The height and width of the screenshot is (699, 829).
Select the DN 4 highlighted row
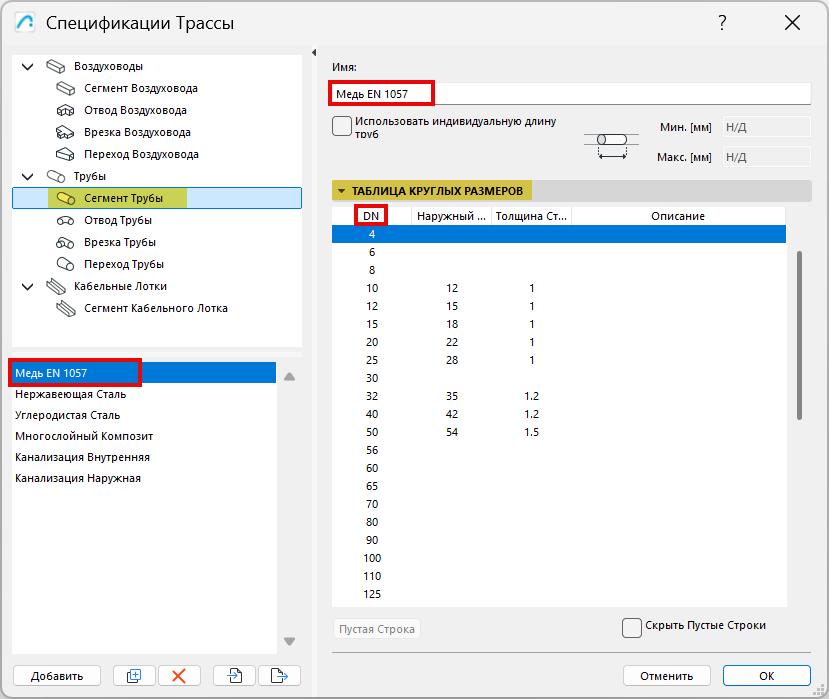[559, 234]
